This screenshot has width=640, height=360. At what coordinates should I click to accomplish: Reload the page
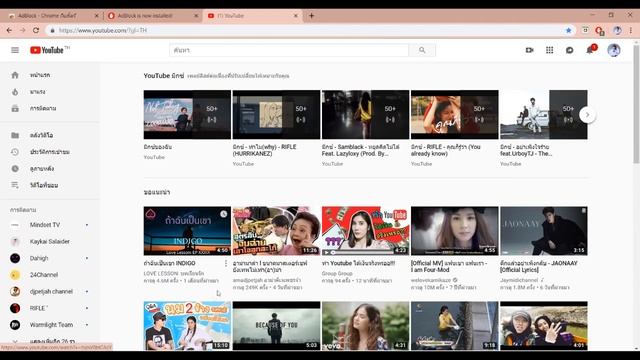pos(36,30)
